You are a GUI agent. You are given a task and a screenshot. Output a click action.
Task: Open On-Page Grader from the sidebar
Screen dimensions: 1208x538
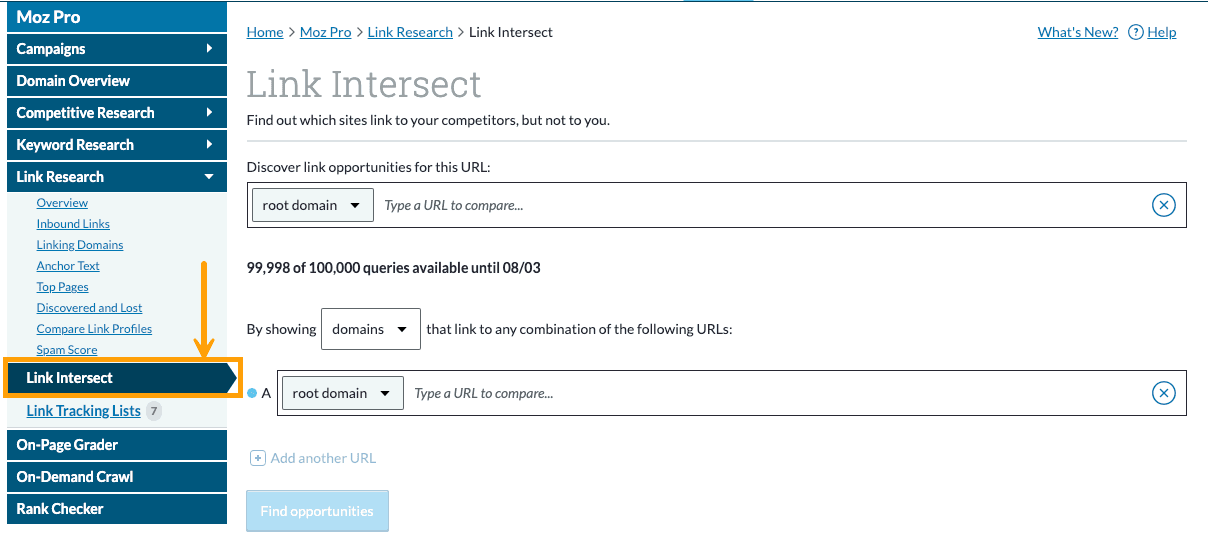67,444
